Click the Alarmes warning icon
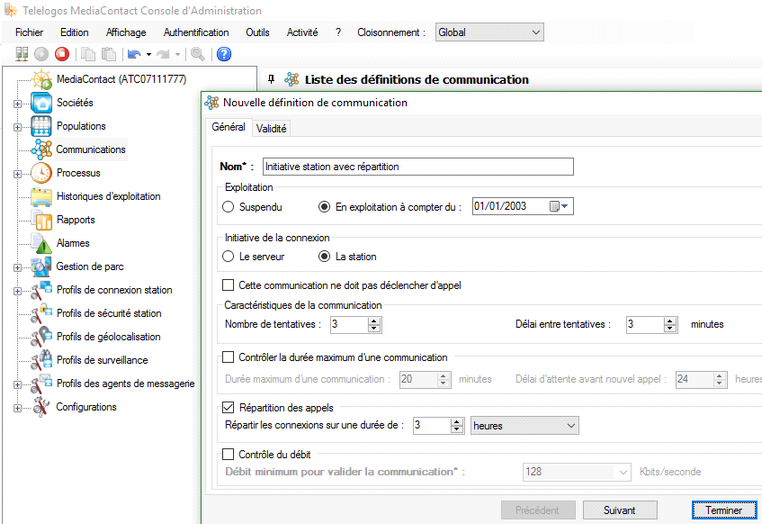762x524 pixels. 42,244
